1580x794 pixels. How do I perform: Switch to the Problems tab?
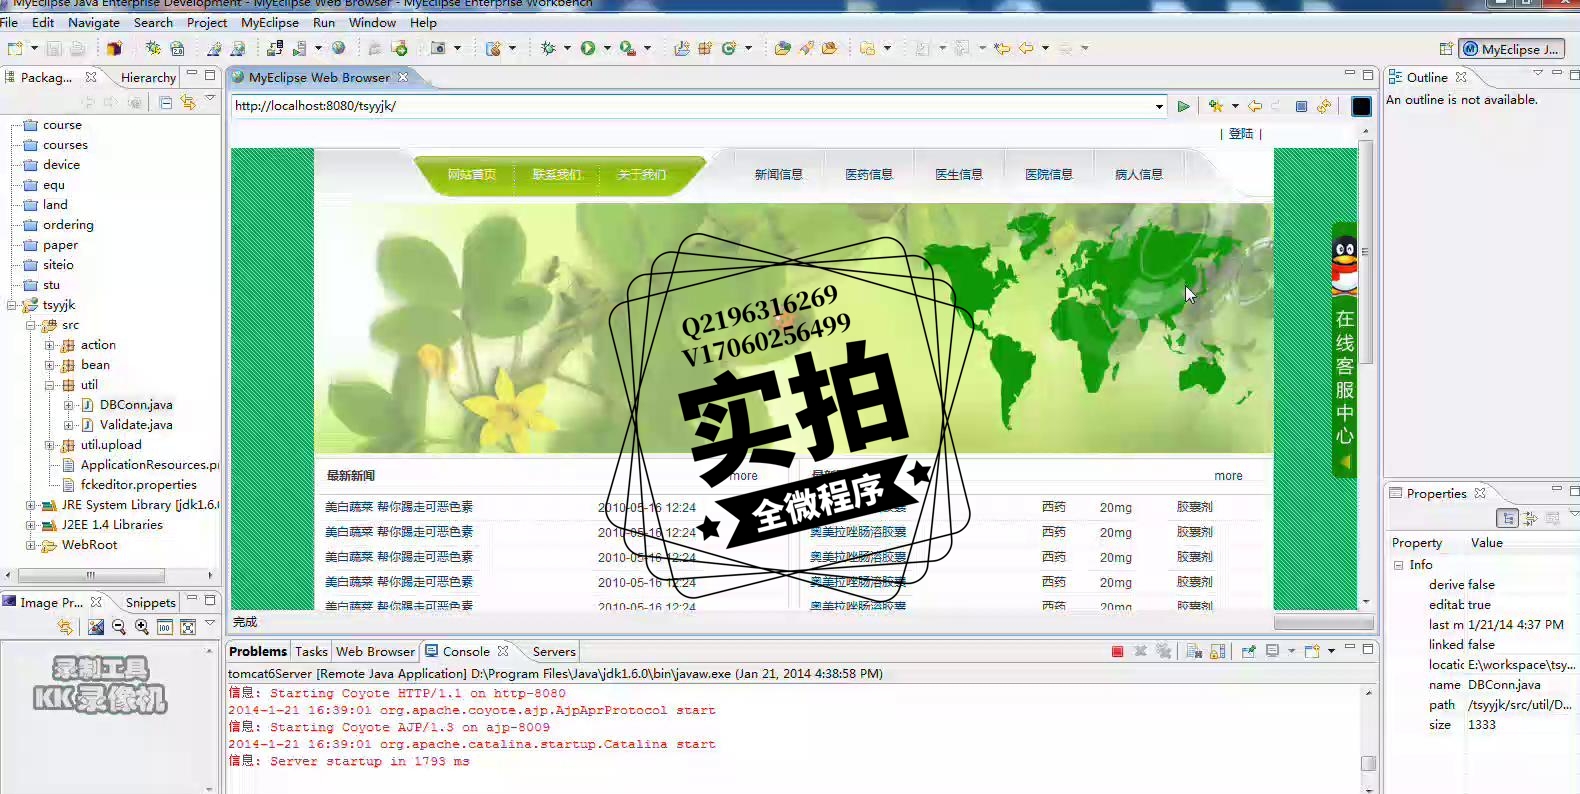pyautogui.click(x=258, y=651)
